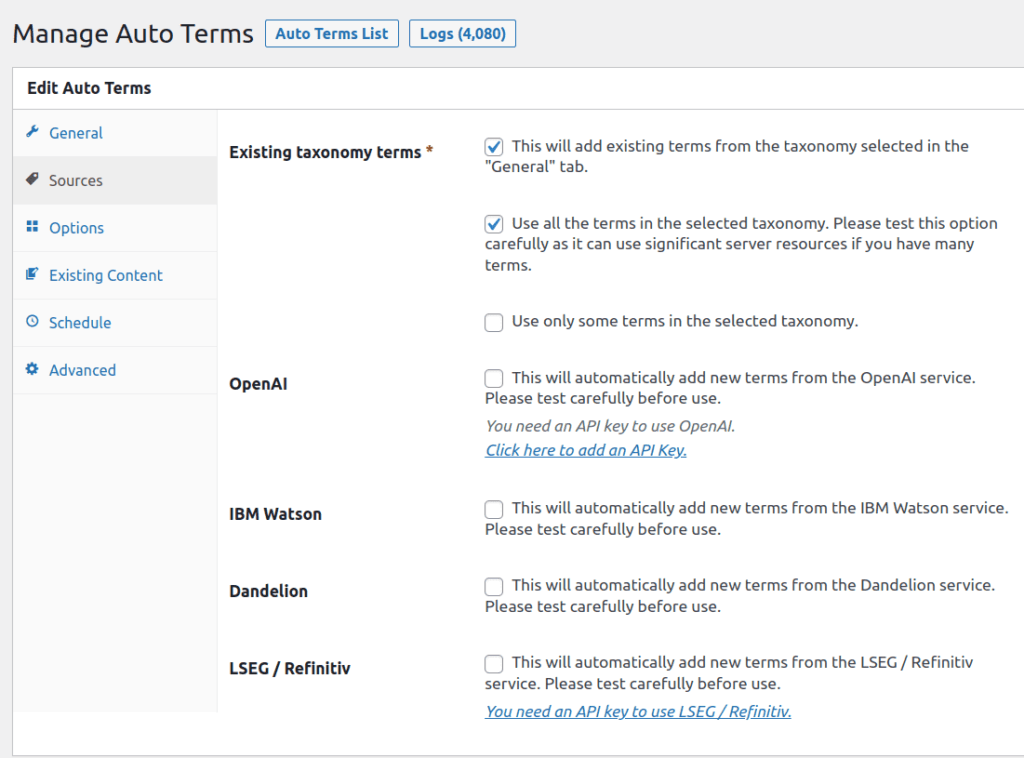
Task: Enable the IBM Watson service checkbox
Action: coord(494,509)
